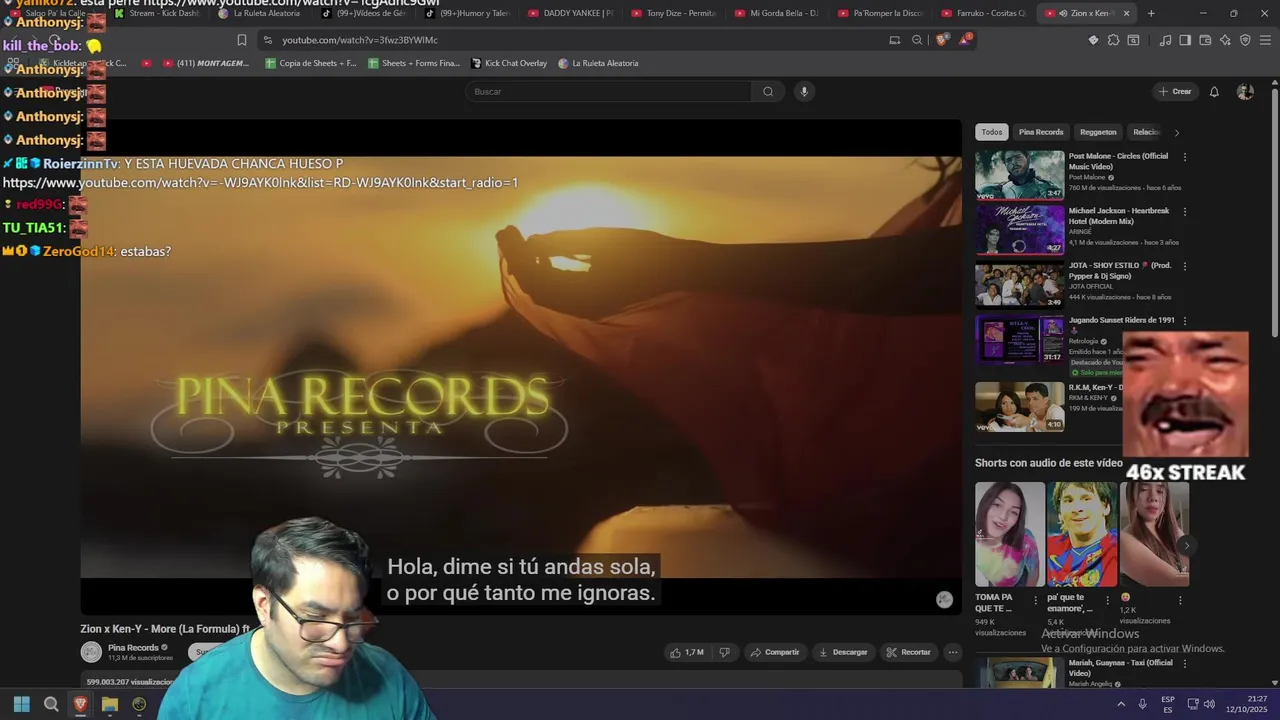Select the Todos filter chip
1280x720 pixels.
pyautogui.click(x=991, y=132)
